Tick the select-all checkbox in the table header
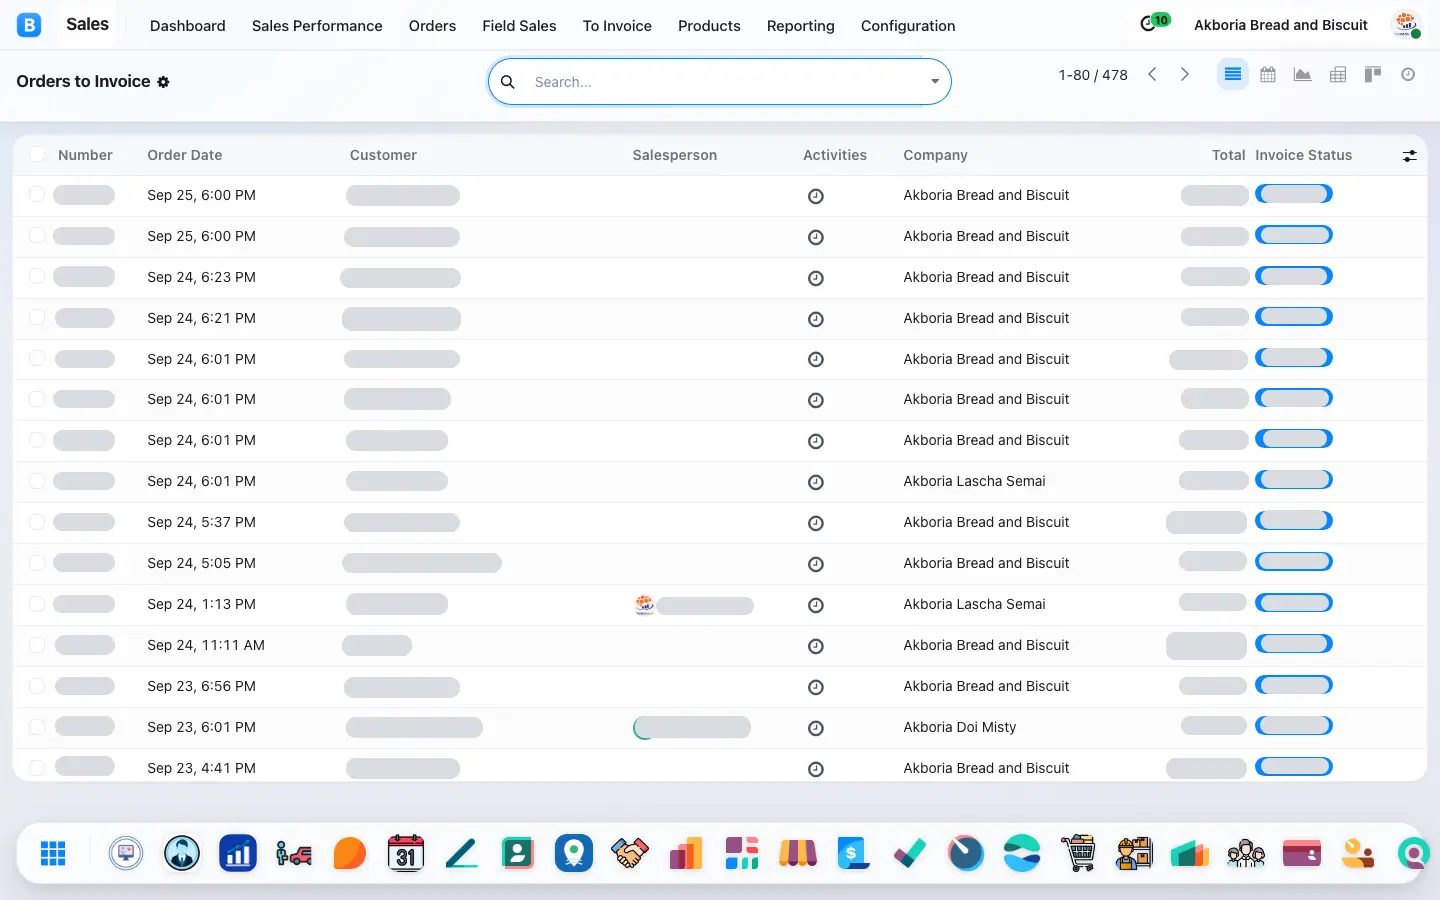 (x=37, y=154)
